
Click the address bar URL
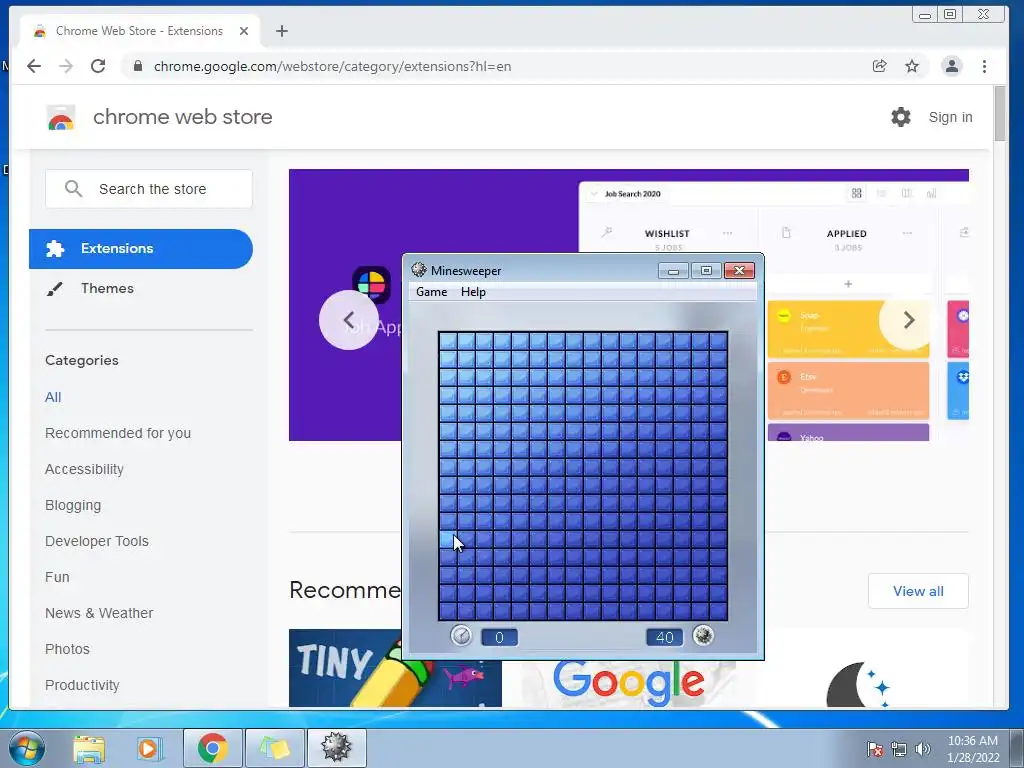332,66
